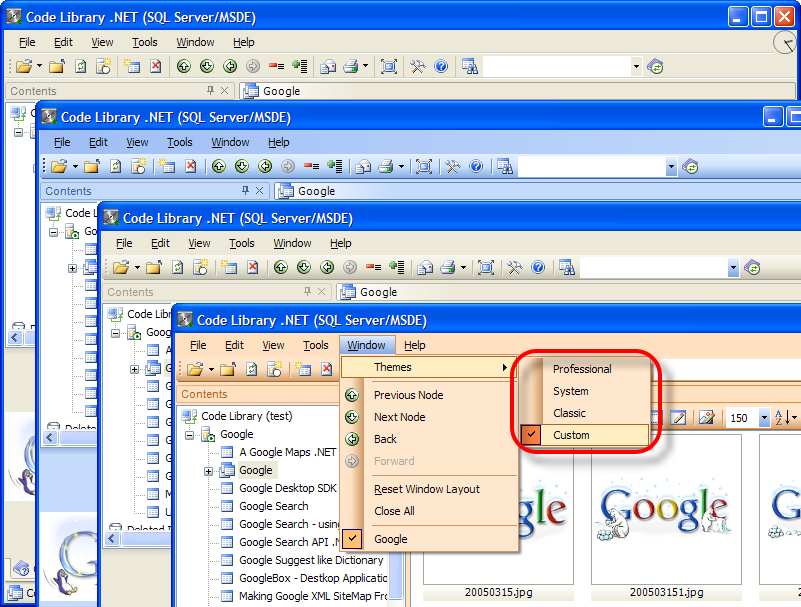Image resolution: width=801 pixels, height=607 pixels.
Task: Select 'Google Desktop SDK' in the front tree
Action: click(288, 488)
